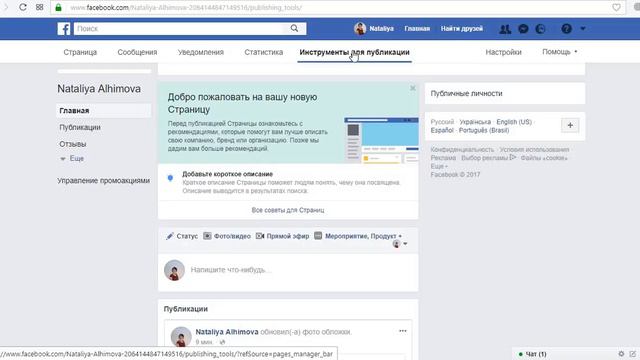
Task: Start live broadcast 'Прямой эфир'
Action: pos(282,236)
